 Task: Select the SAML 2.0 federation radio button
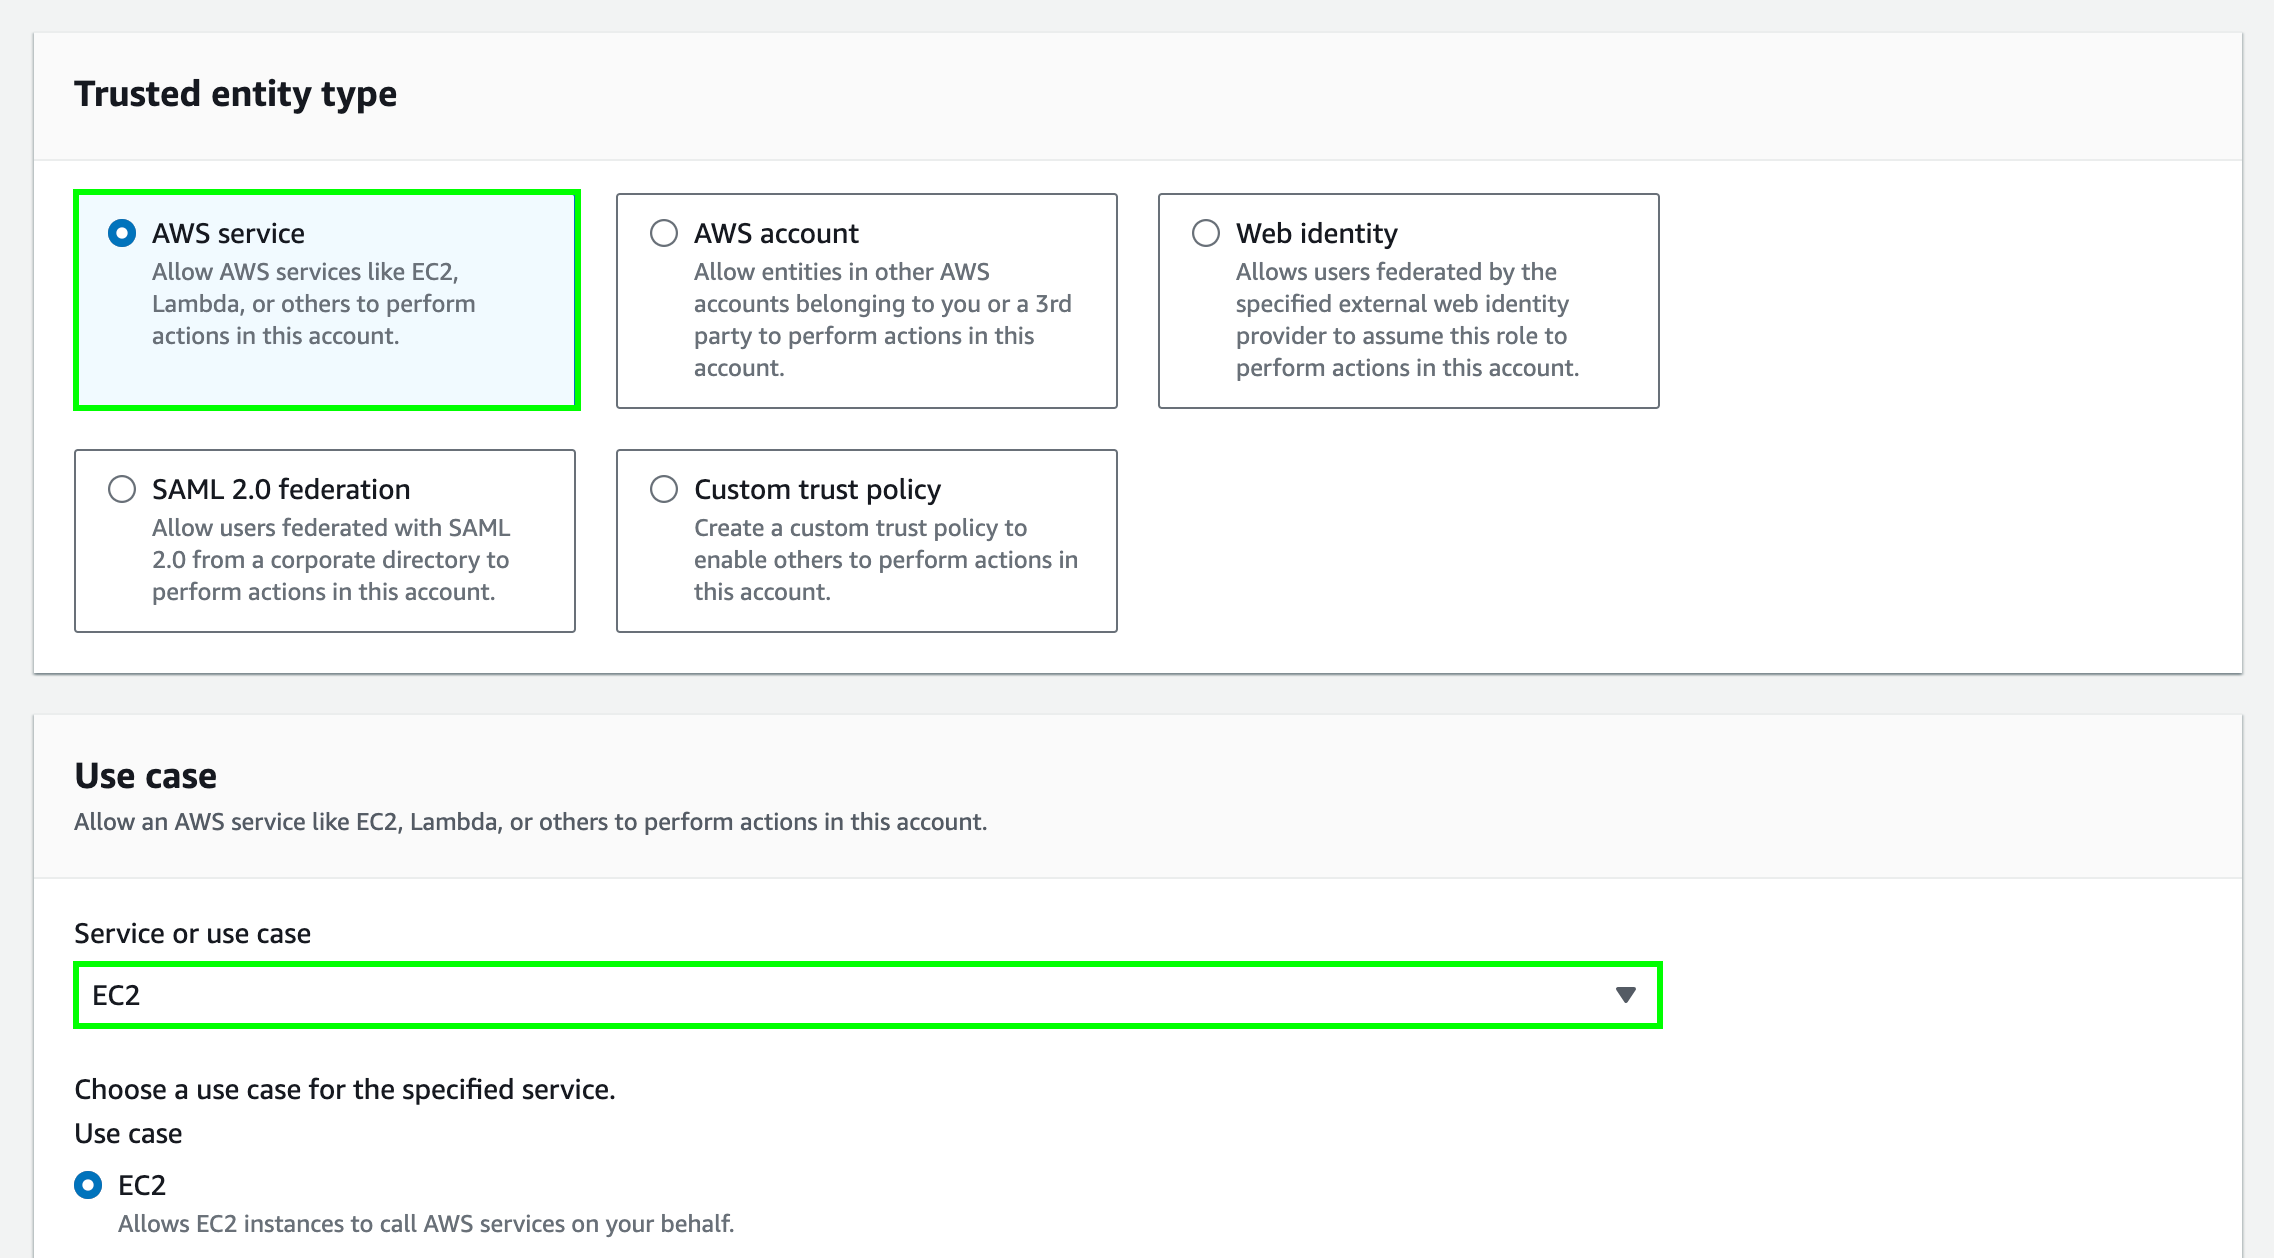122,489
